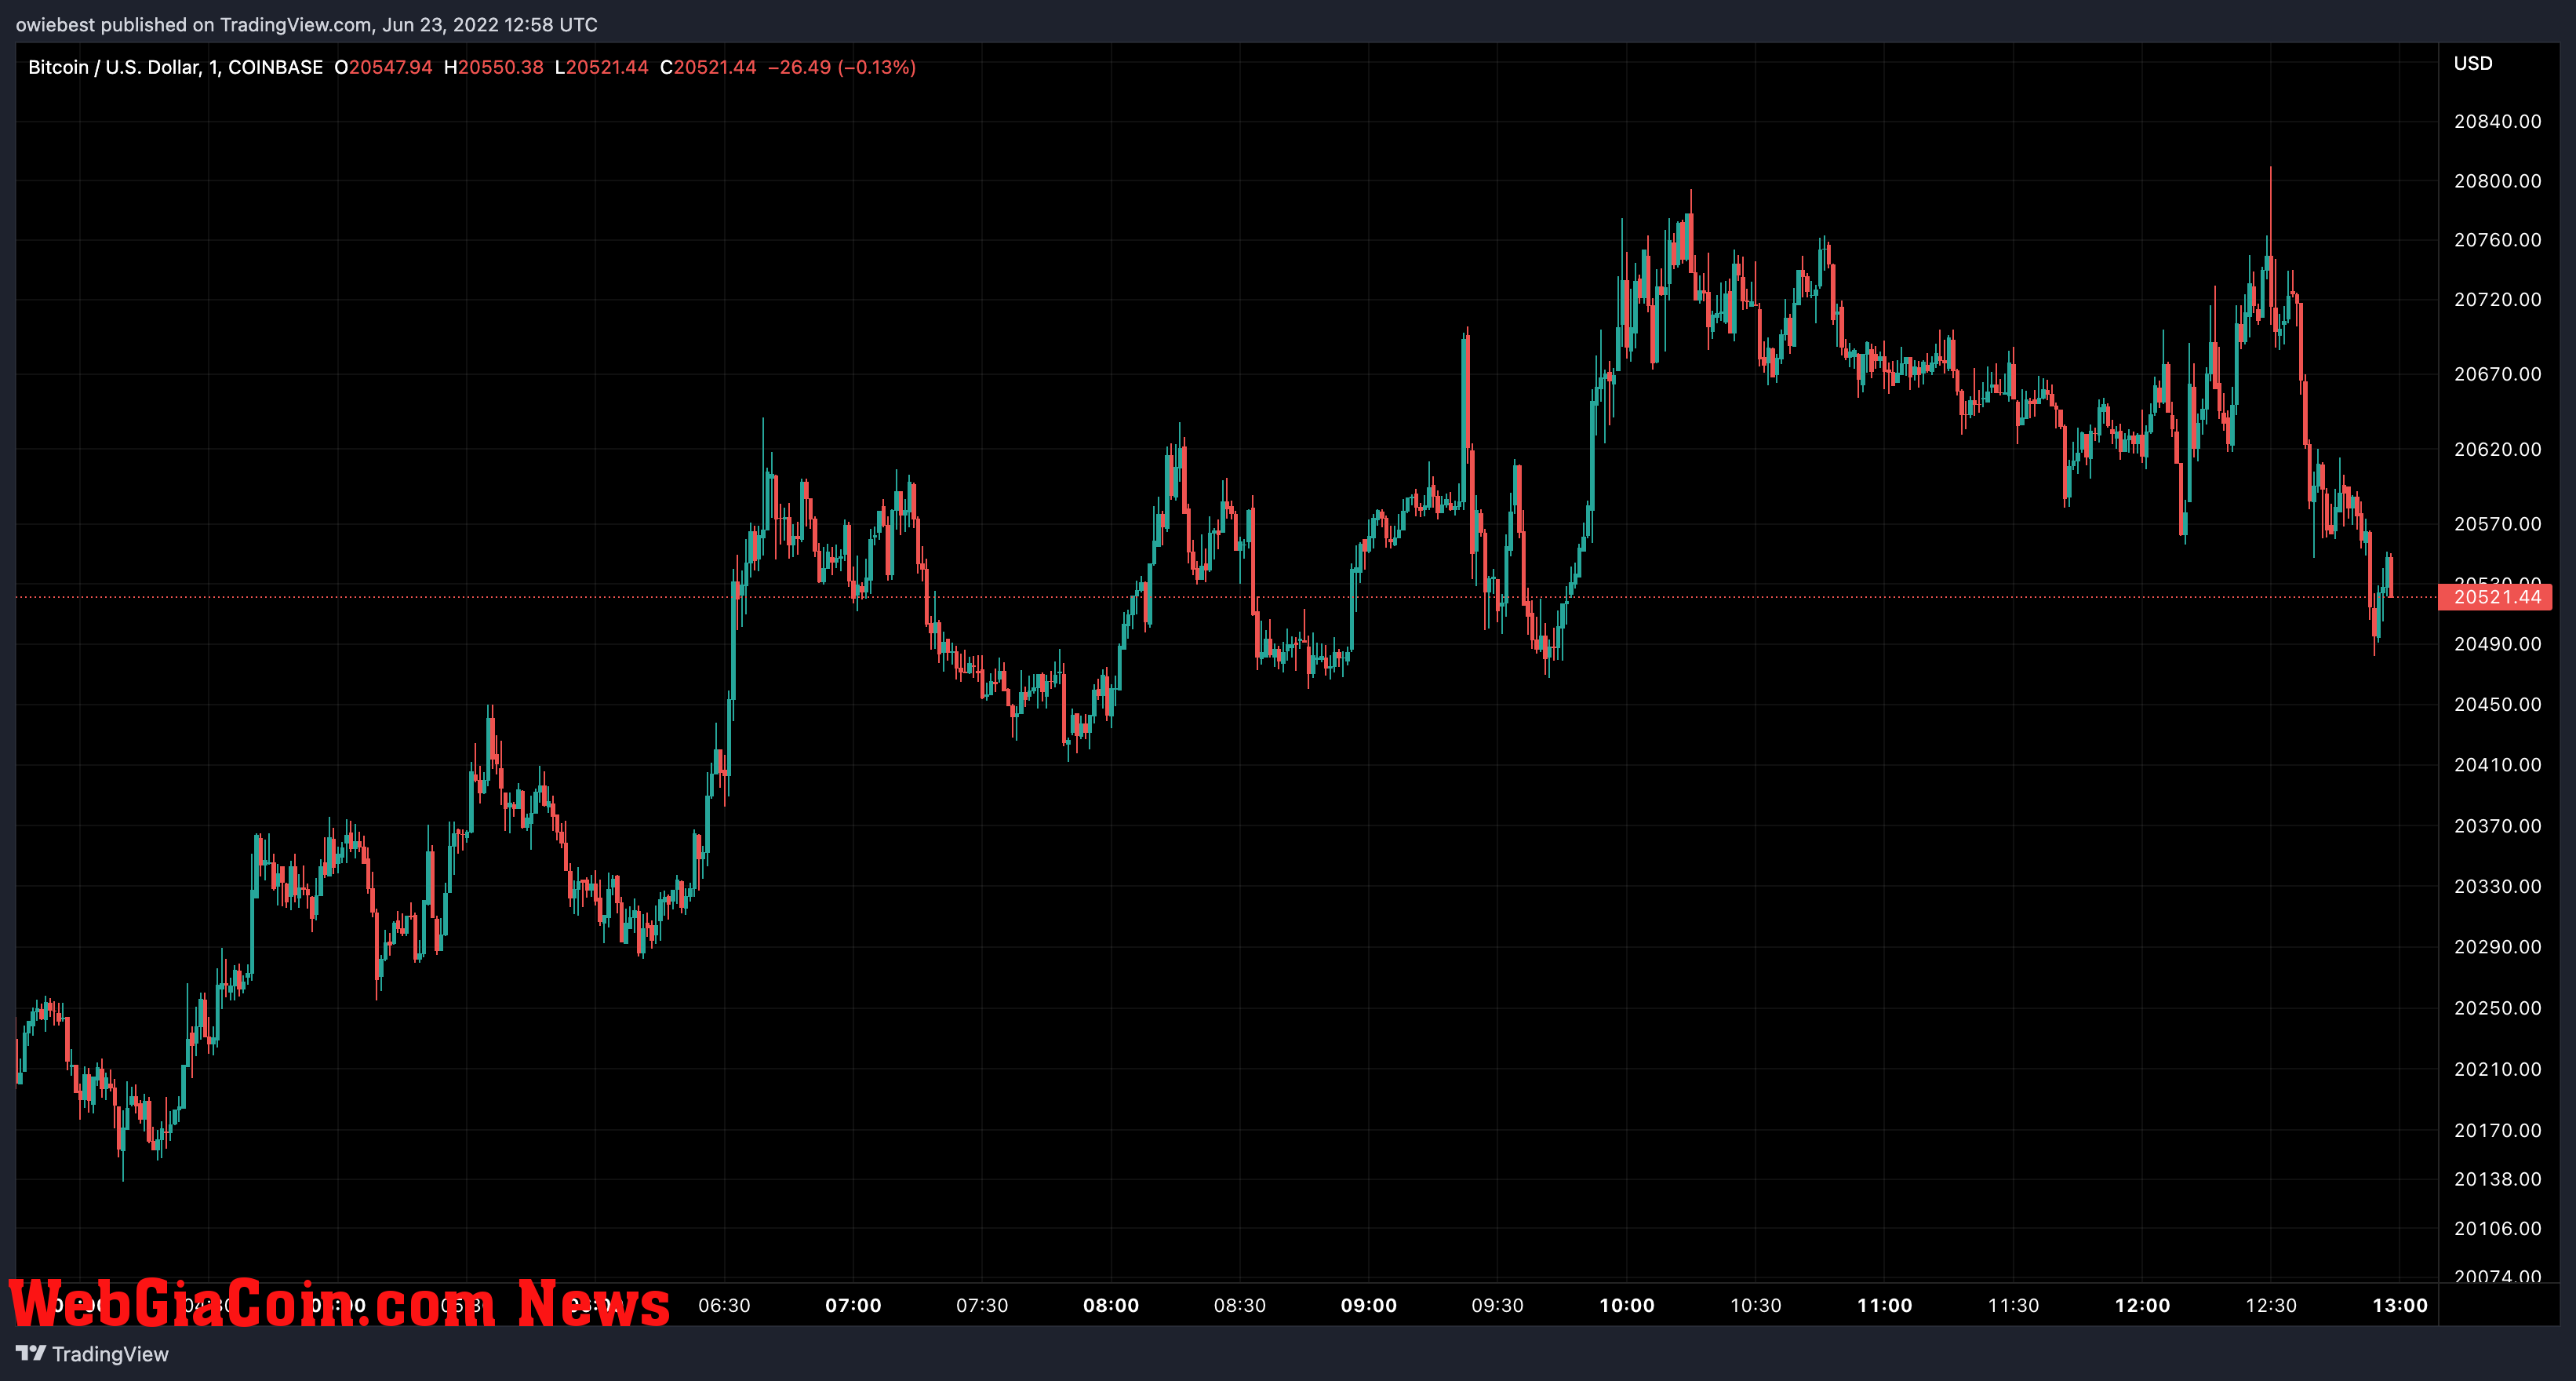Click the 09:30 time axis label
This screenshot has height=1381, width=2576.
[1497, 1305]
